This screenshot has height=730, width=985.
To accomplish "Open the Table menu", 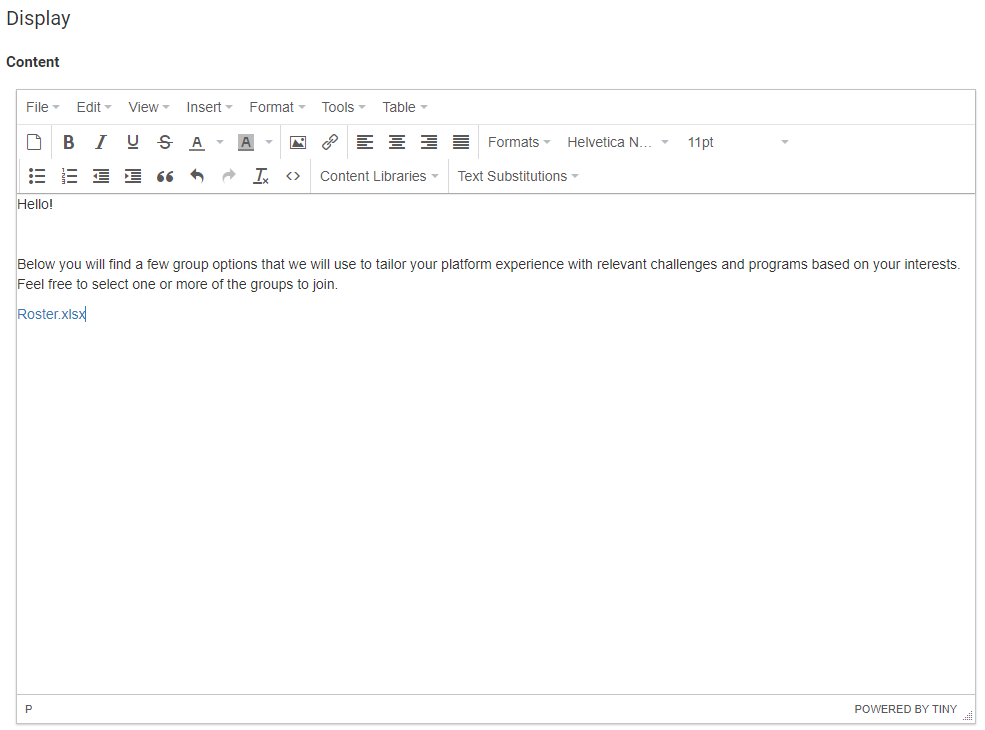I will tap(404, 107).
